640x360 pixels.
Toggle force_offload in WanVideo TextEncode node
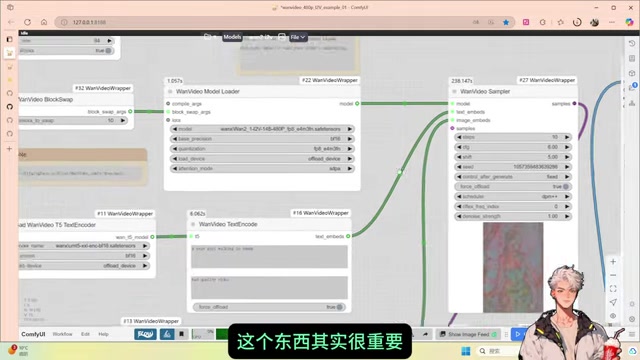(339, 307)
